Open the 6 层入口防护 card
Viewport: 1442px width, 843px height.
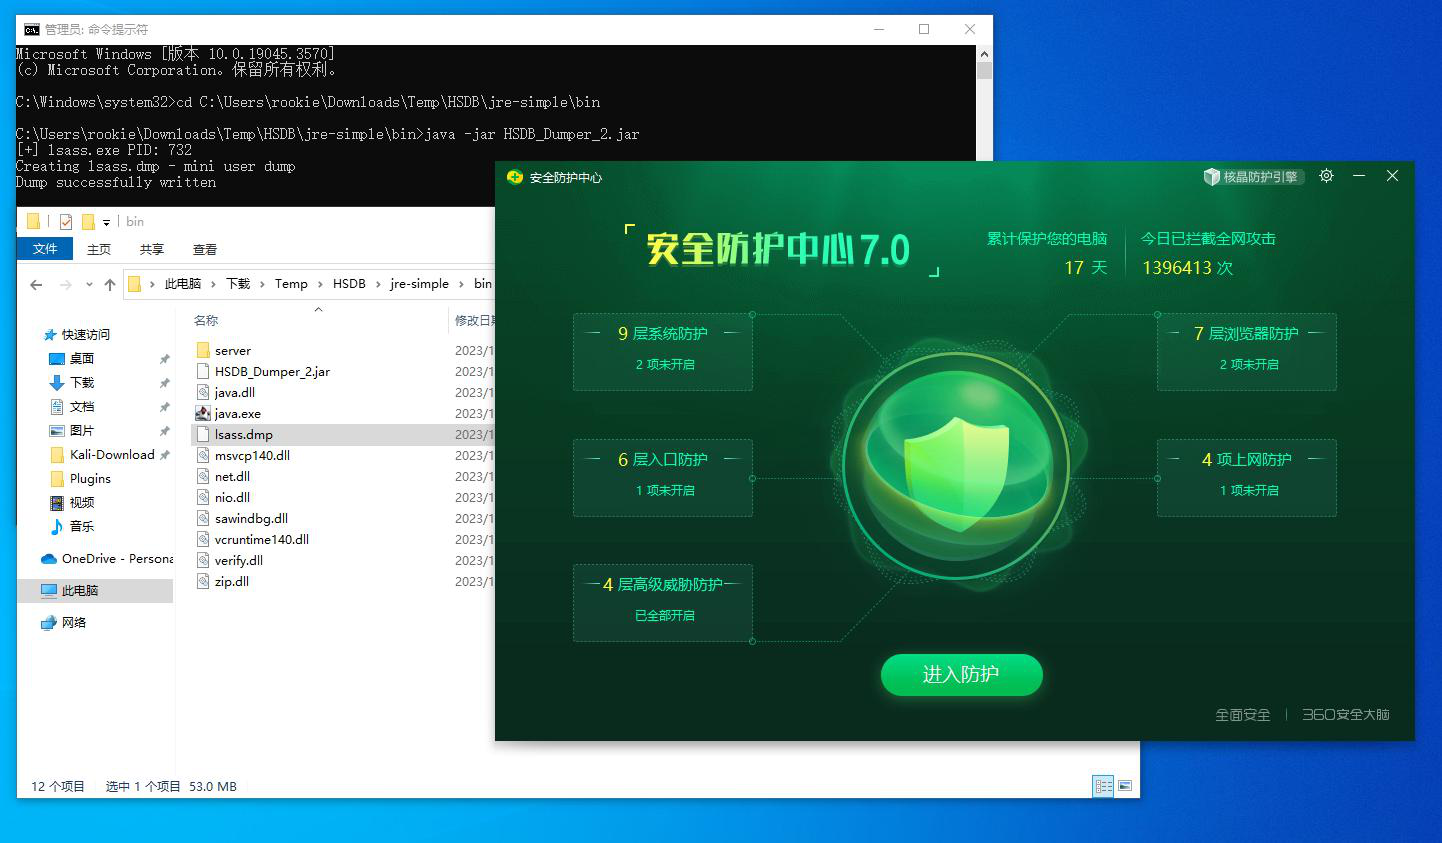click(662, 477)
